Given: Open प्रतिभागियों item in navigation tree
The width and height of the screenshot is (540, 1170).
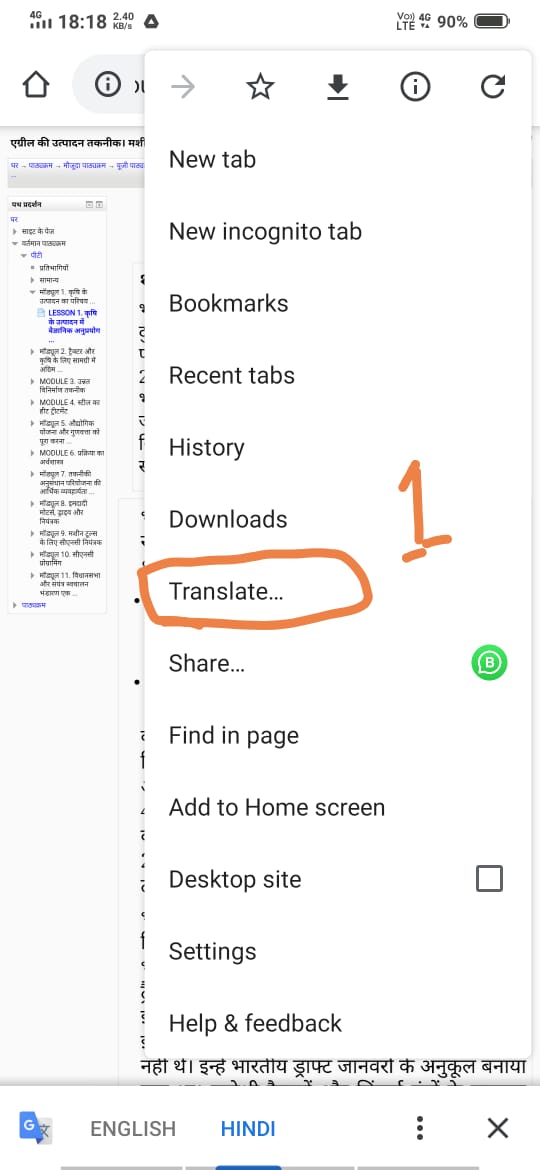Looking at the screenshot, I should click(54, 267).
